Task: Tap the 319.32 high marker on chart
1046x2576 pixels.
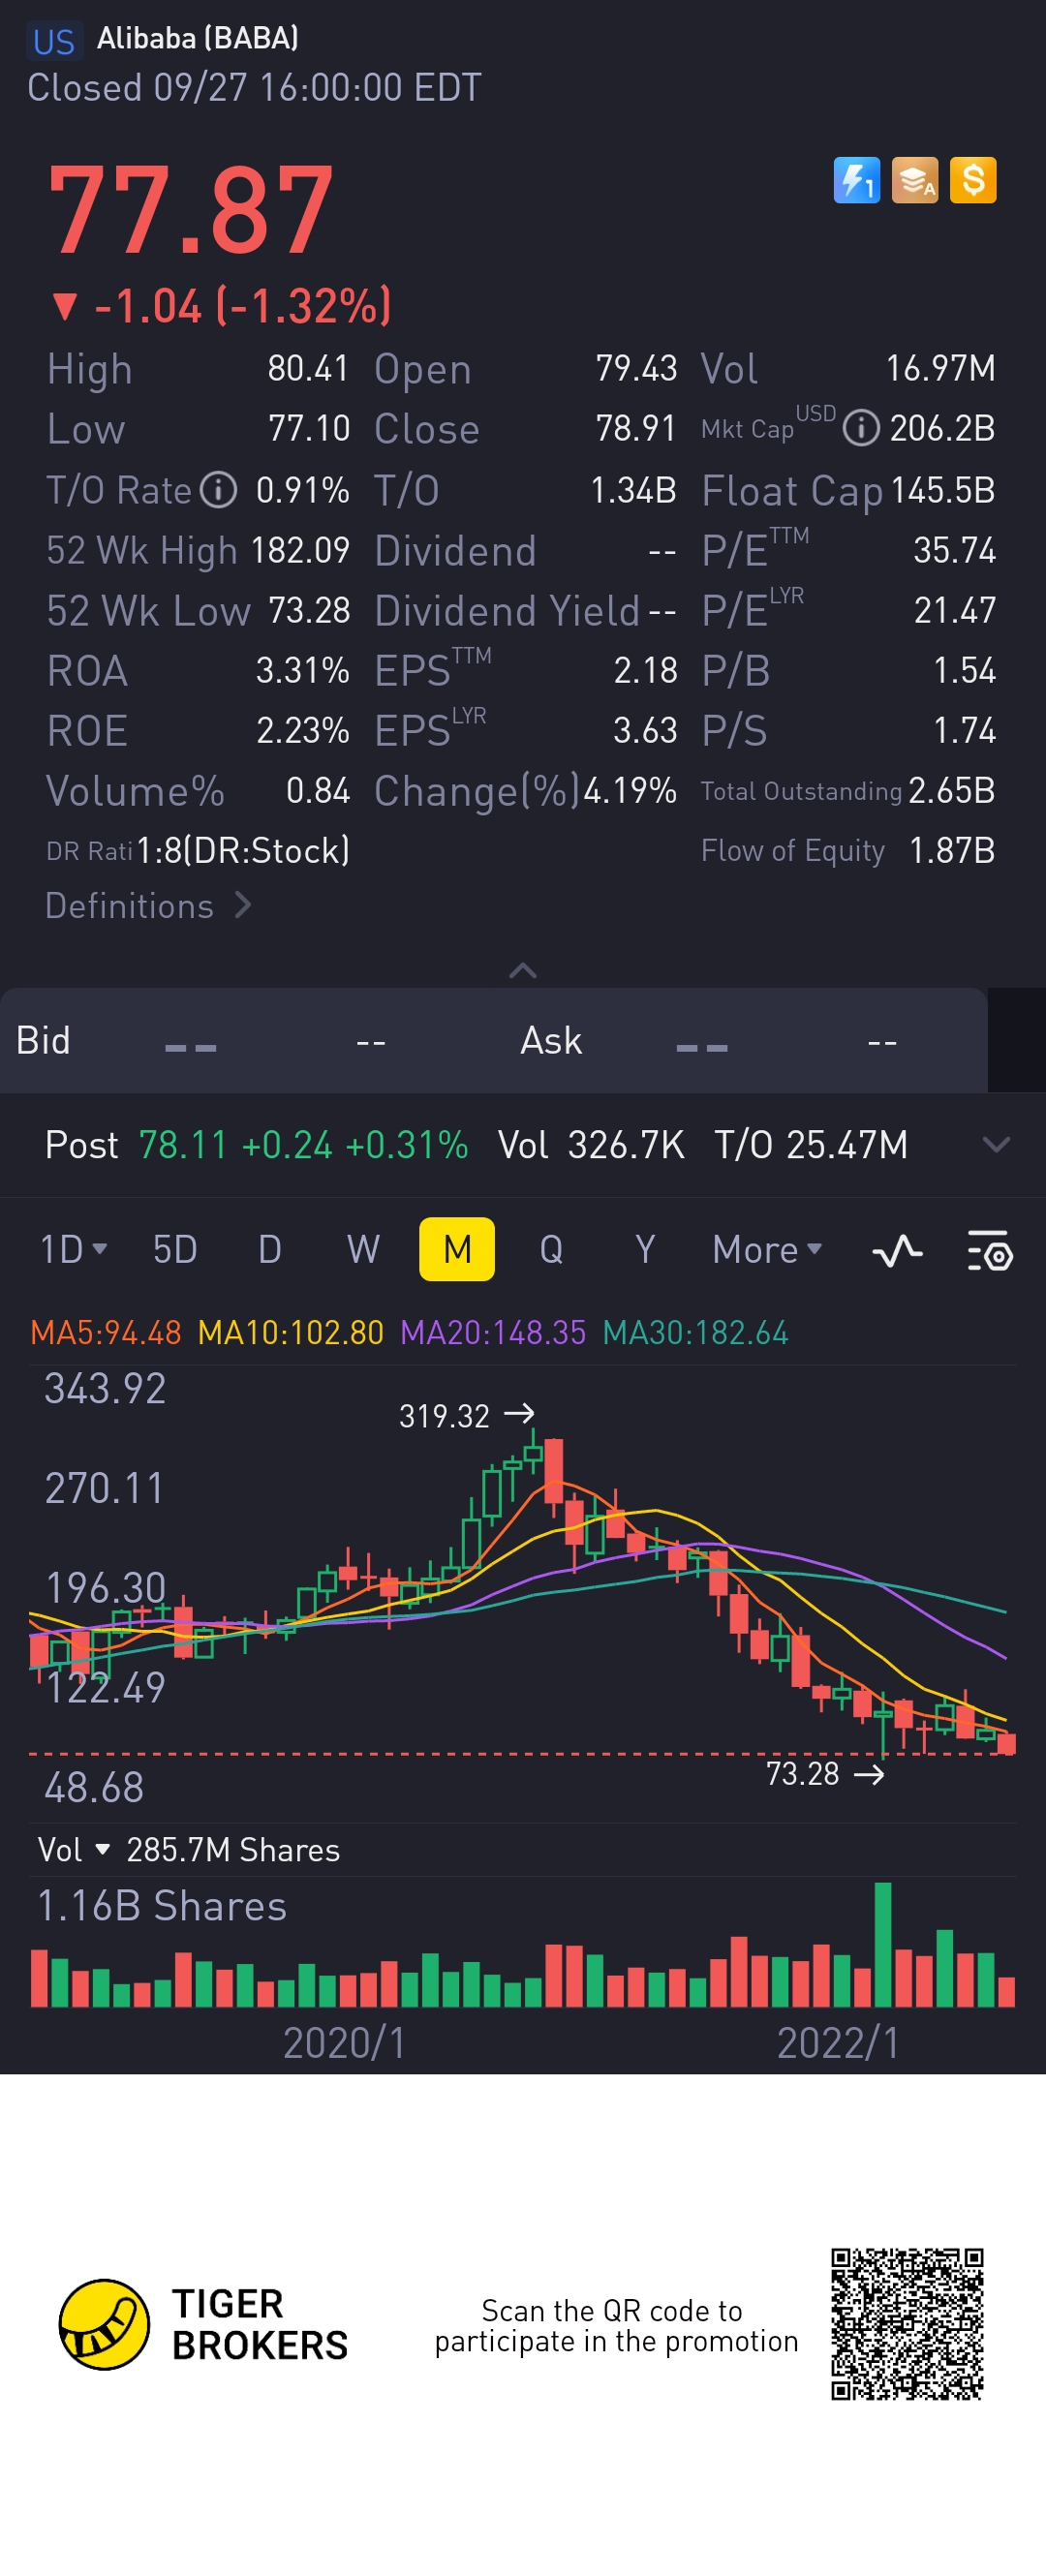Action: pyautogui.click(x=466, y=1416)
